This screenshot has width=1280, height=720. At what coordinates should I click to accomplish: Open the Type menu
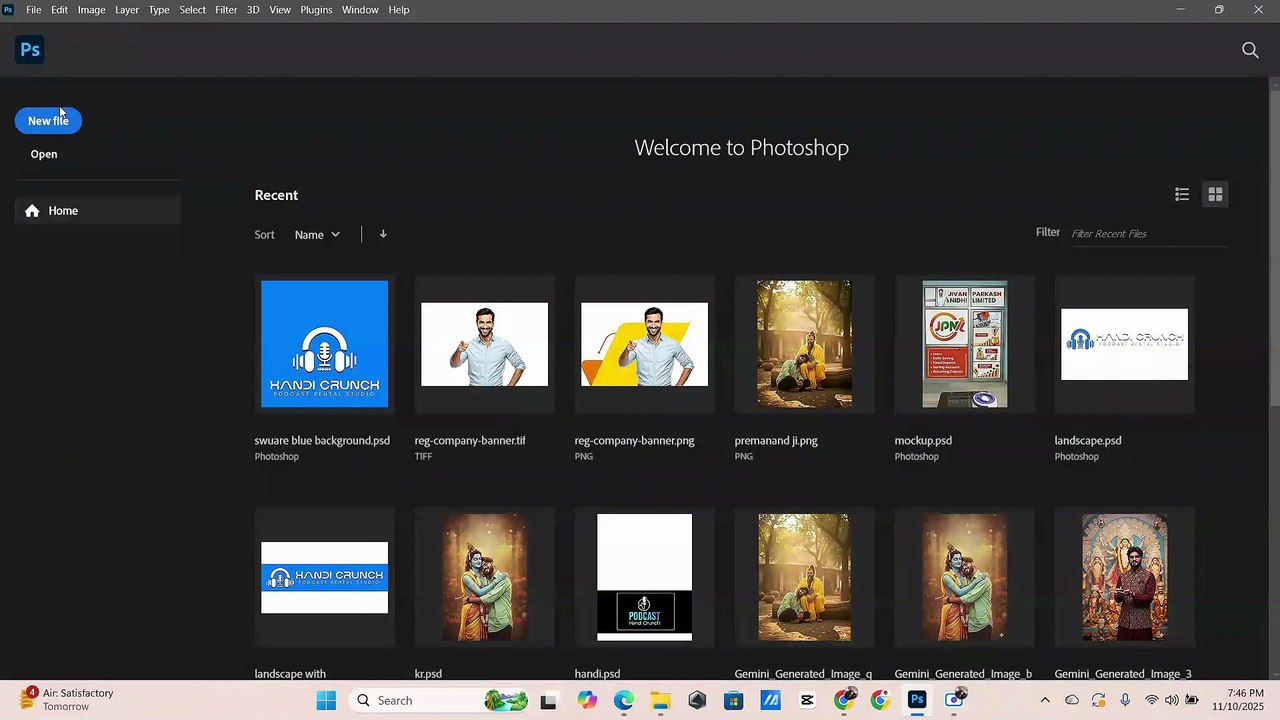coord(159,9)
